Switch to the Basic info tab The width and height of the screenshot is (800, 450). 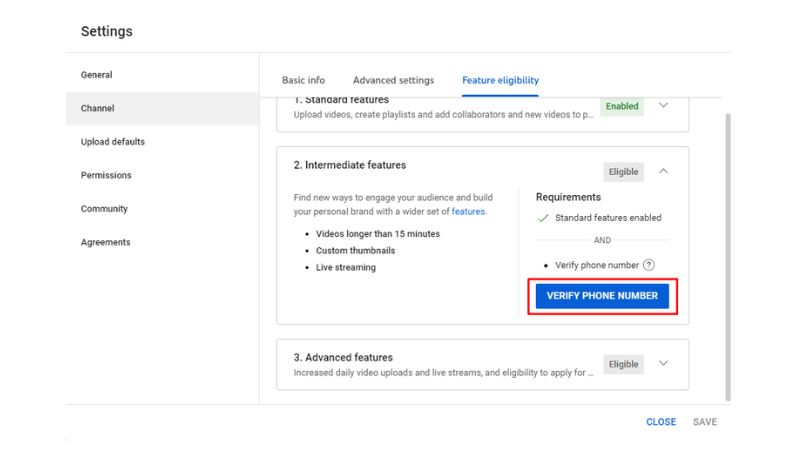[303, 80]
